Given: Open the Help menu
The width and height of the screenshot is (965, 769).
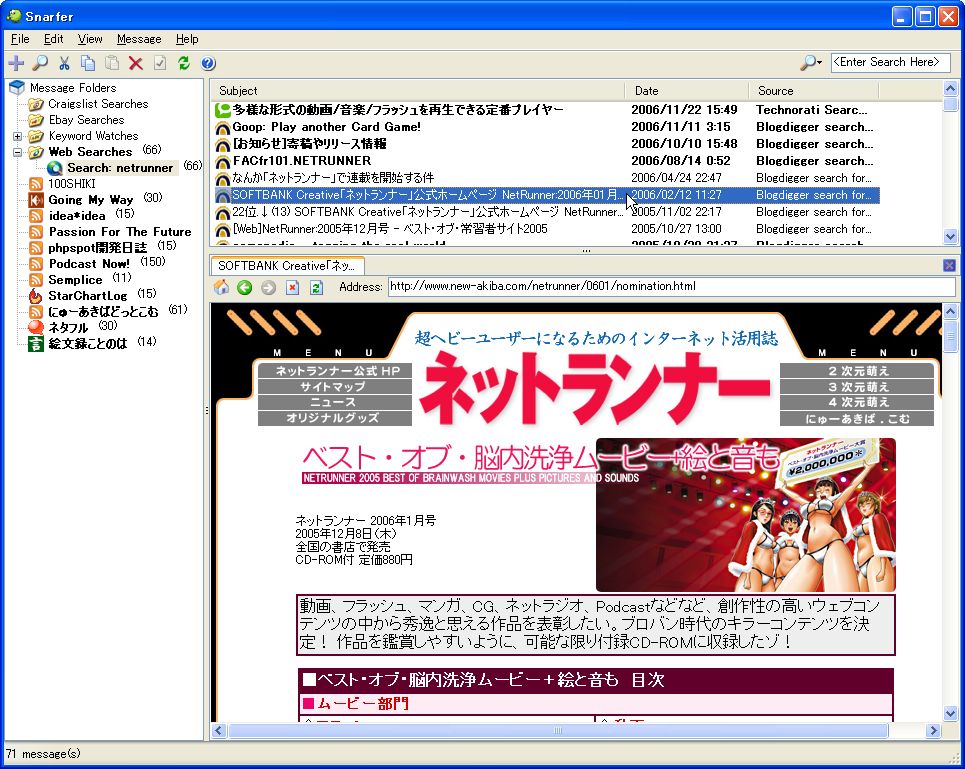Looking at the screenshot, I should [x=187, y=39].
